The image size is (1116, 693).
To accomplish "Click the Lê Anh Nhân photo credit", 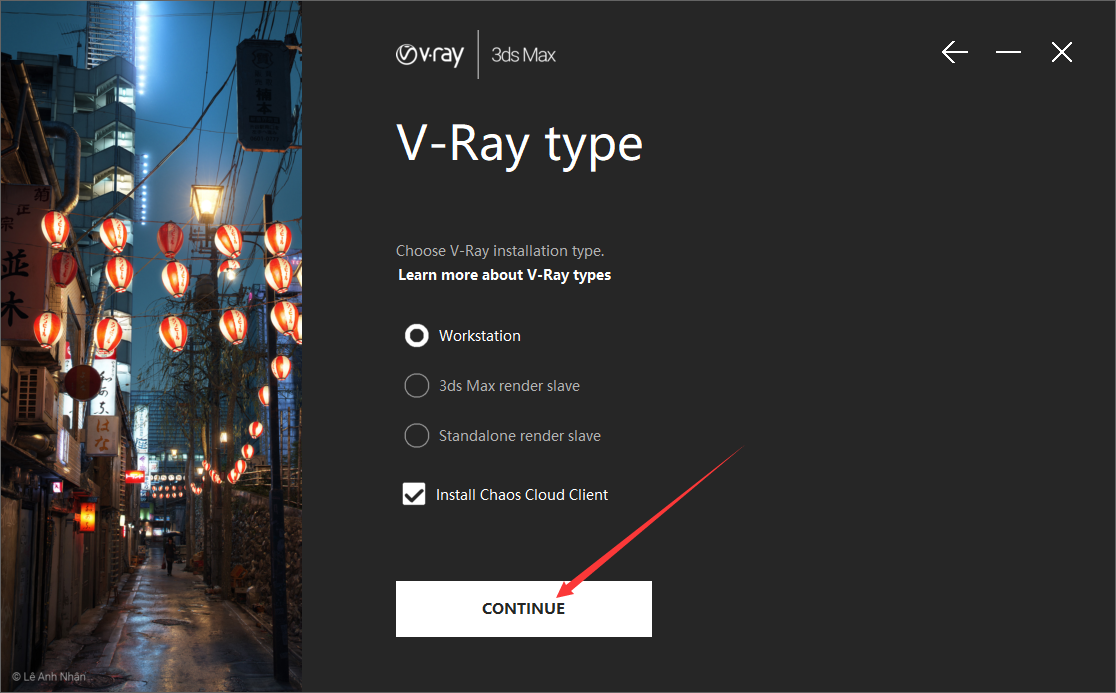I will [49, 677].
